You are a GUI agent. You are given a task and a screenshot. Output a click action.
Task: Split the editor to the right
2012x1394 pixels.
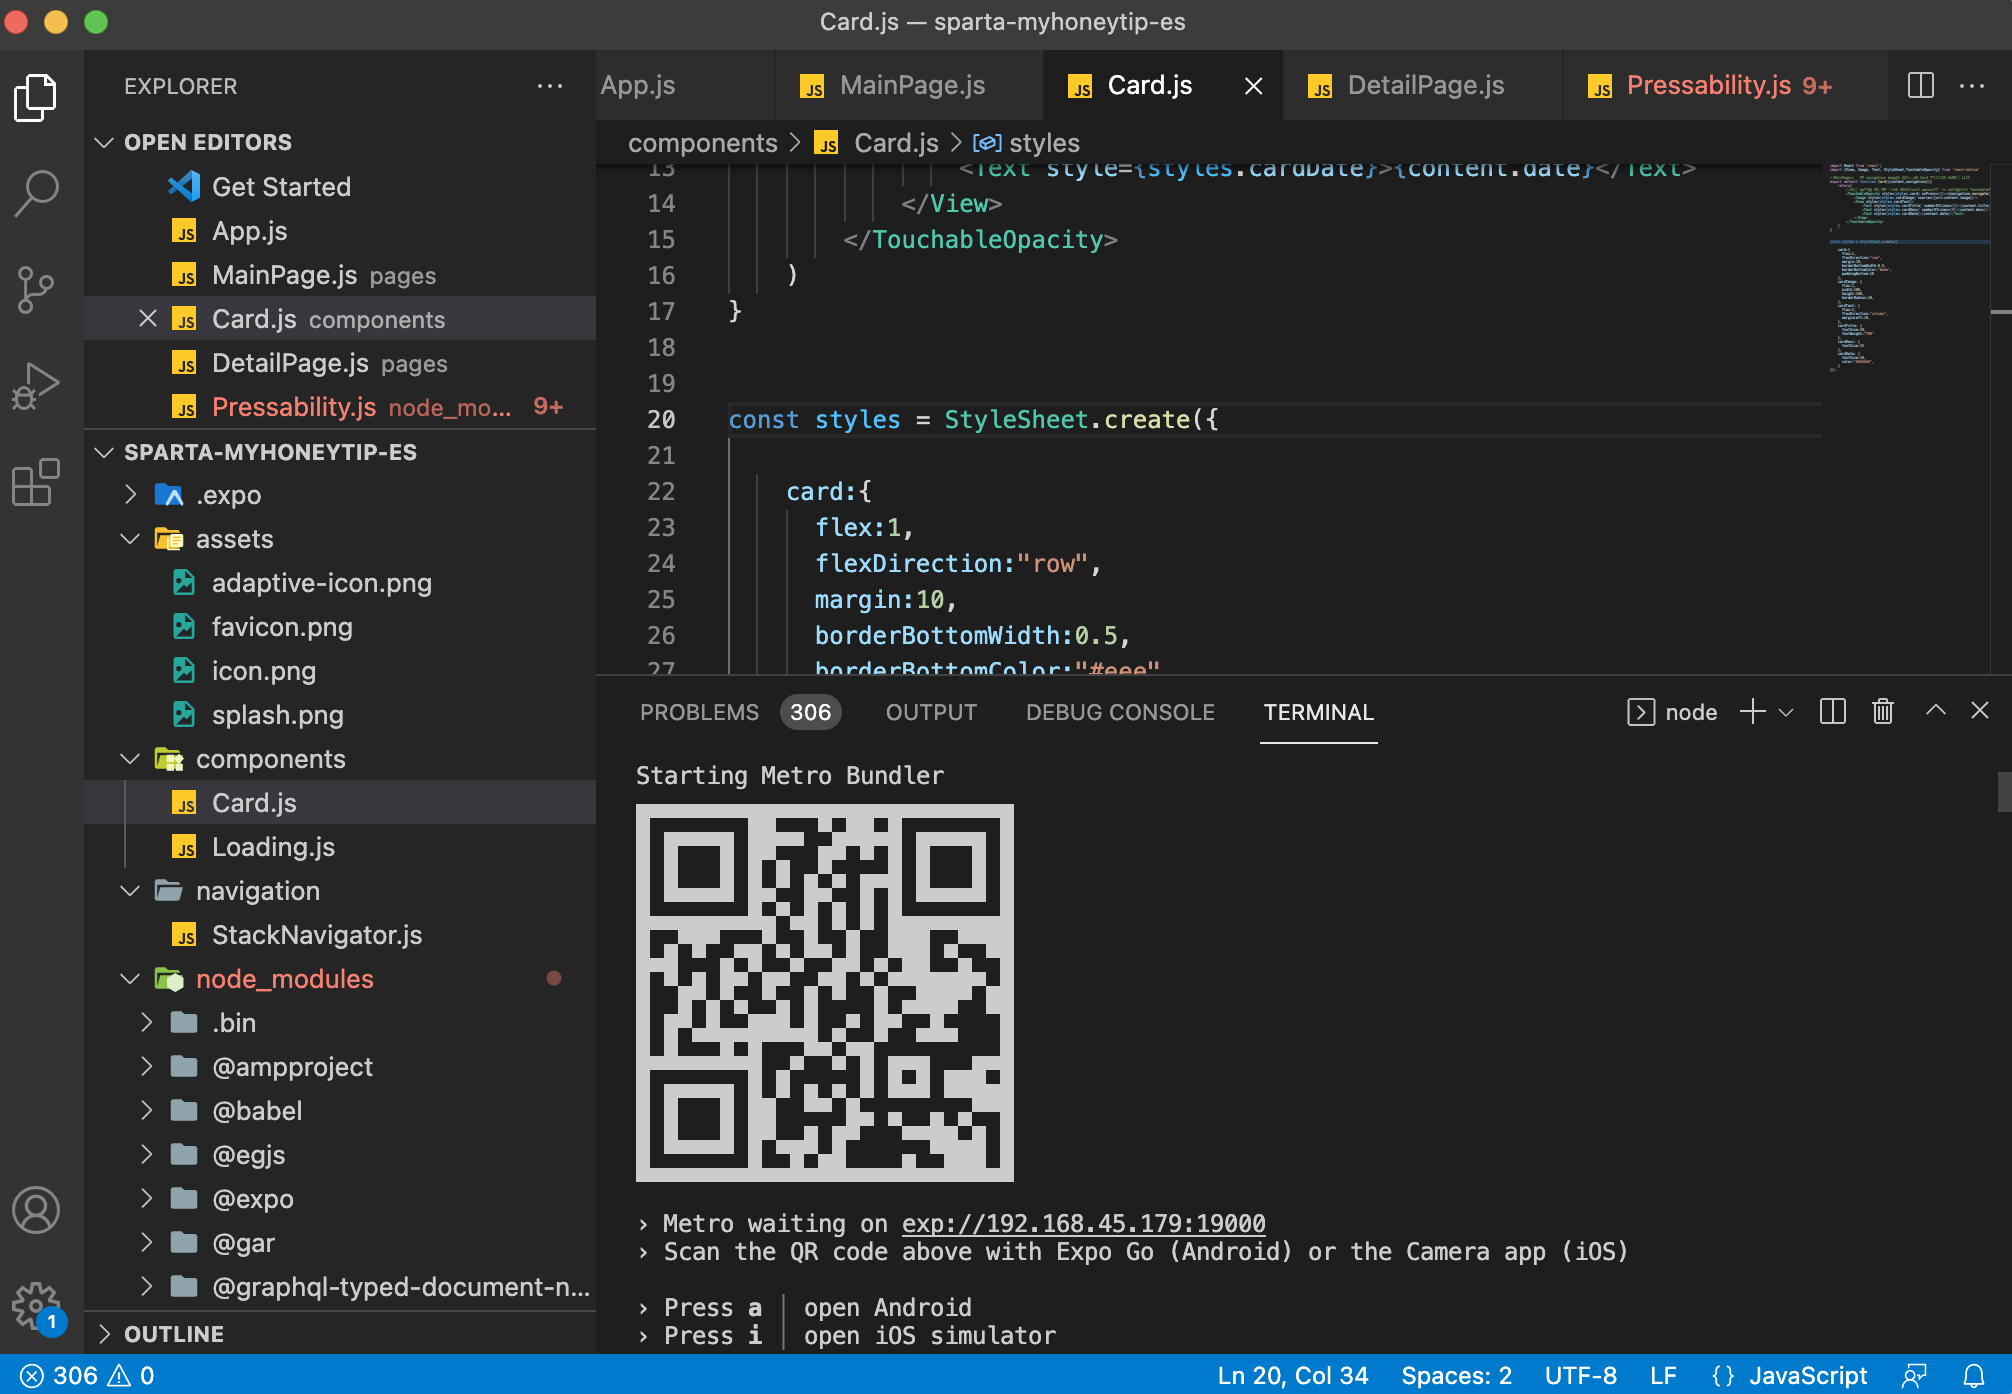[x=1921, y=85]
